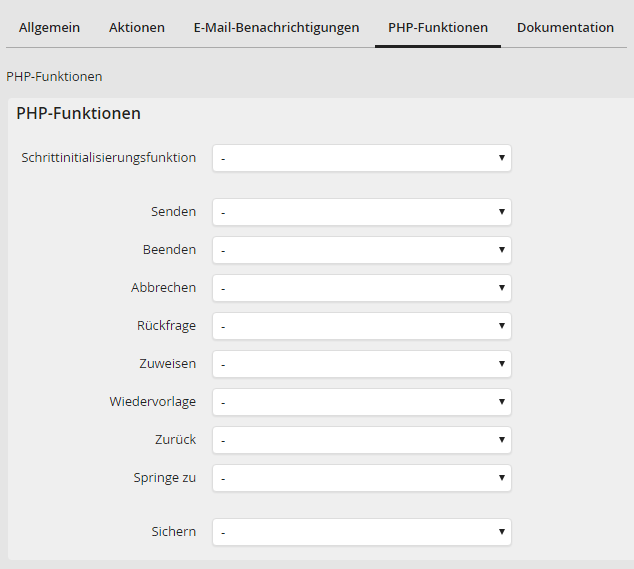Open the Abbrechen function dropdown
The height and width of the screenshot is (569, 634).
(361, 288)
